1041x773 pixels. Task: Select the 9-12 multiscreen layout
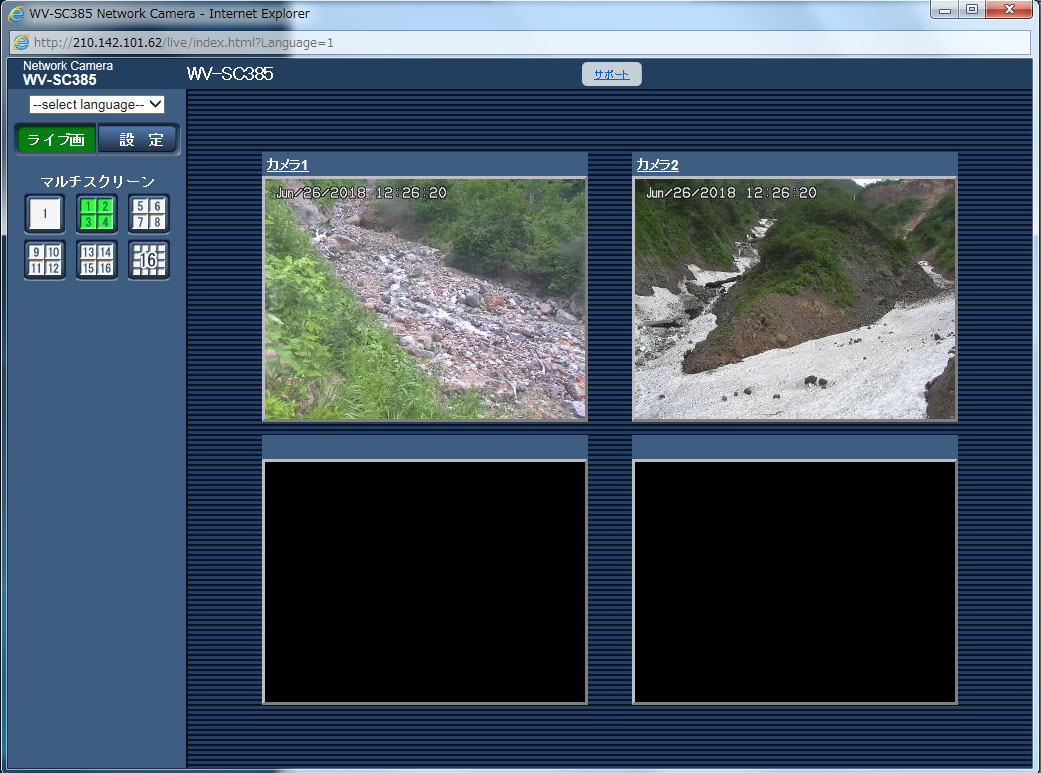tap(44, 260)
